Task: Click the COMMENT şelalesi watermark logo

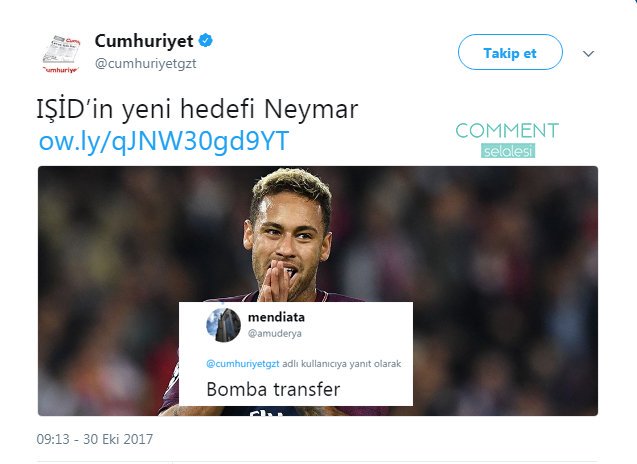Action: coord(507,140)
